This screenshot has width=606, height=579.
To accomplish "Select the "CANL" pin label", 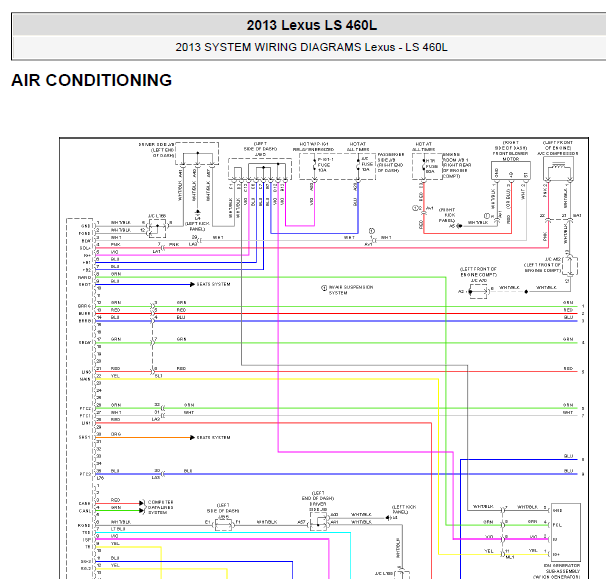I will [x=85, y=511].
